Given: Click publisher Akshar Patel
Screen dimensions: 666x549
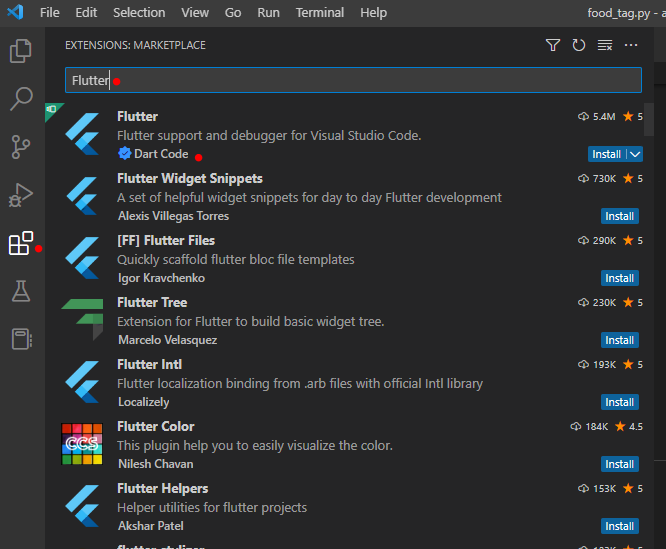Looking at the screenshot, I should pos(151,526).
